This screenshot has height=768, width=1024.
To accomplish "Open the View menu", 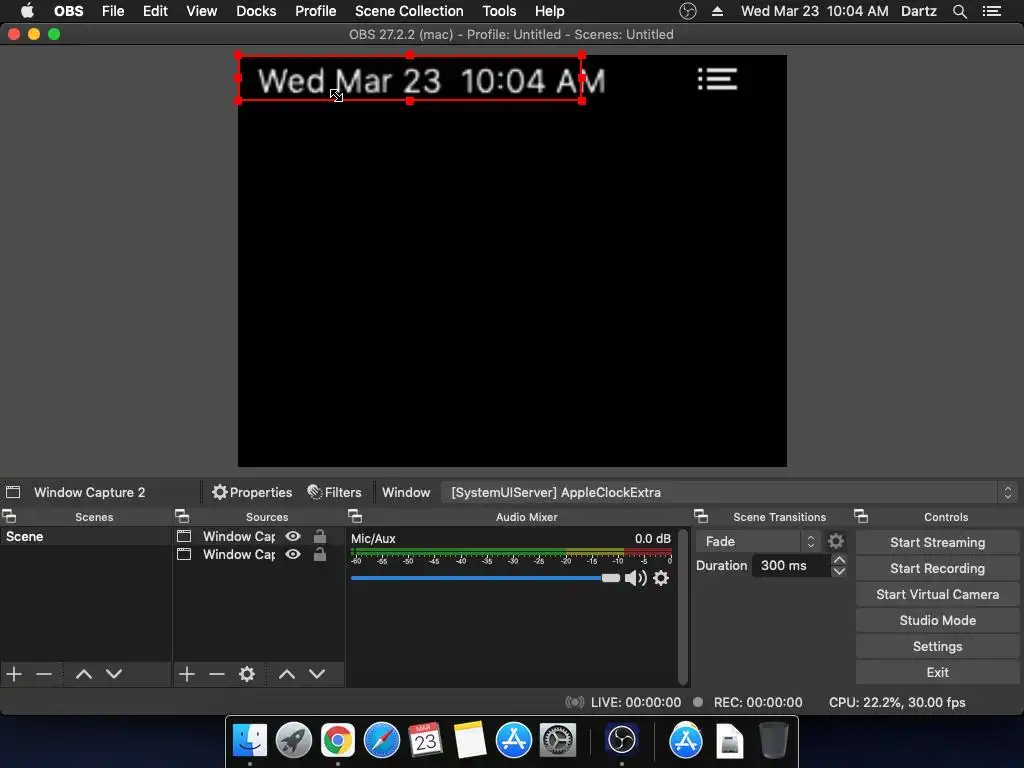I will click(x=201, y=11).
